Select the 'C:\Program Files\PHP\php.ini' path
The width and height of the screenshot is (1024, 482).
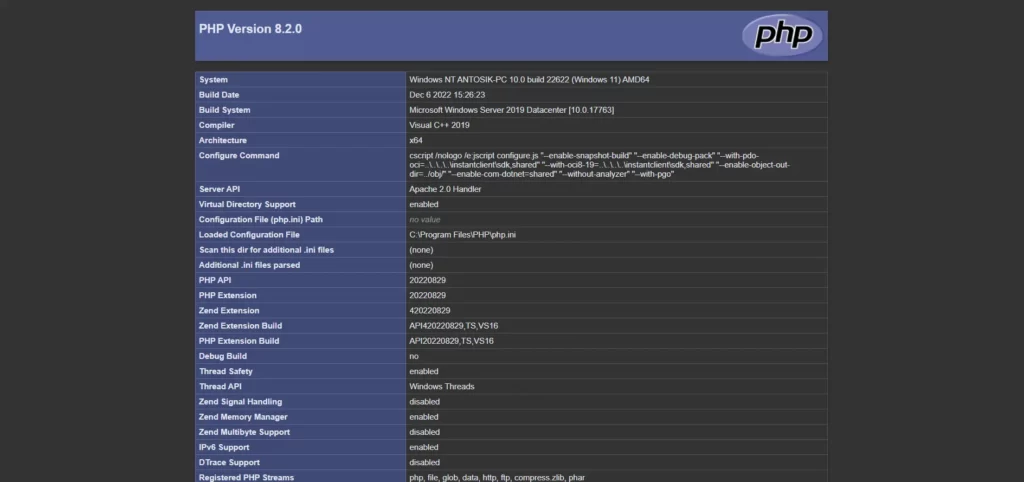(x=462, y=234)
